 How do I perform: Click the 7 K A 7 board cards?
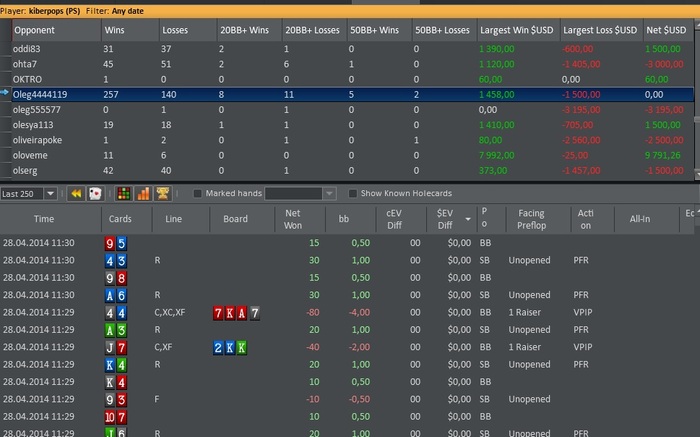coord(236,313)
